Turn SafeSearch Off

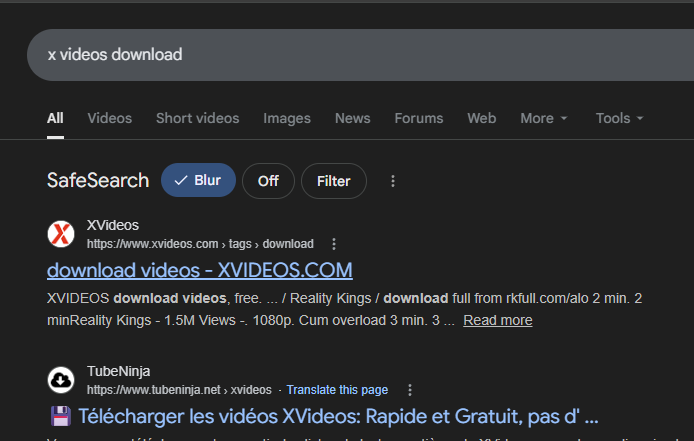tap(268, 181)
